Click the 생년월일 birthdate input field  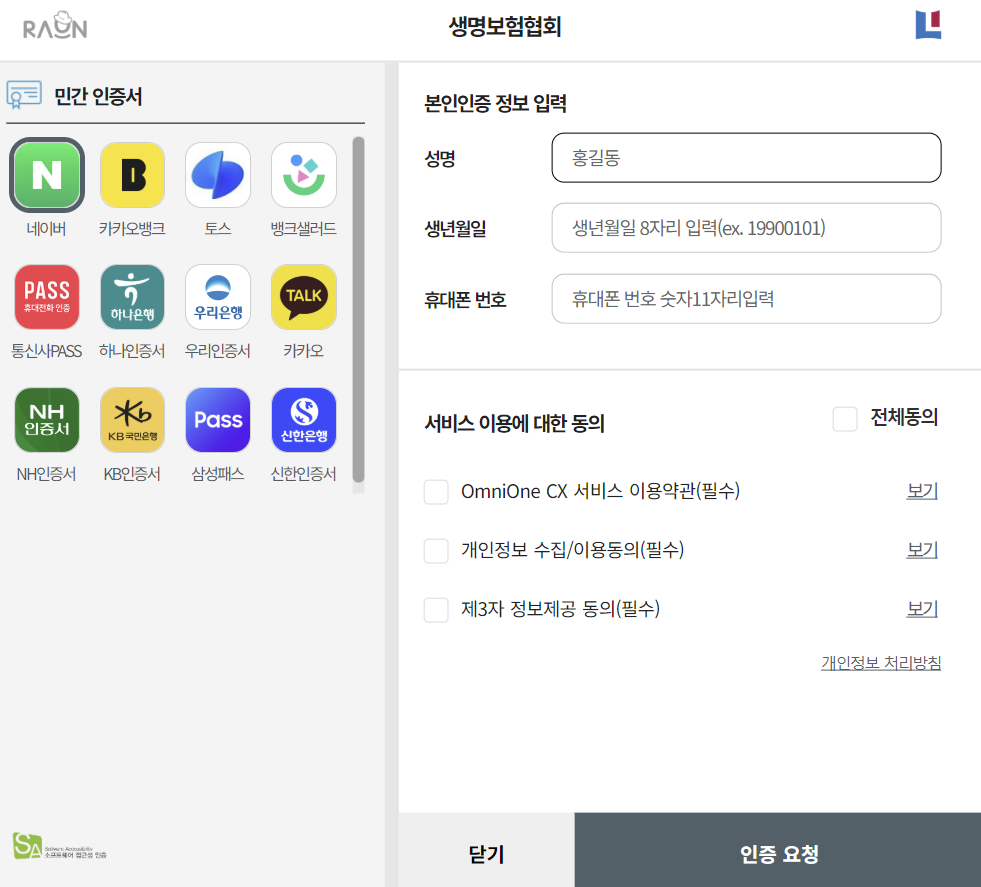click(x=746, y=228)
